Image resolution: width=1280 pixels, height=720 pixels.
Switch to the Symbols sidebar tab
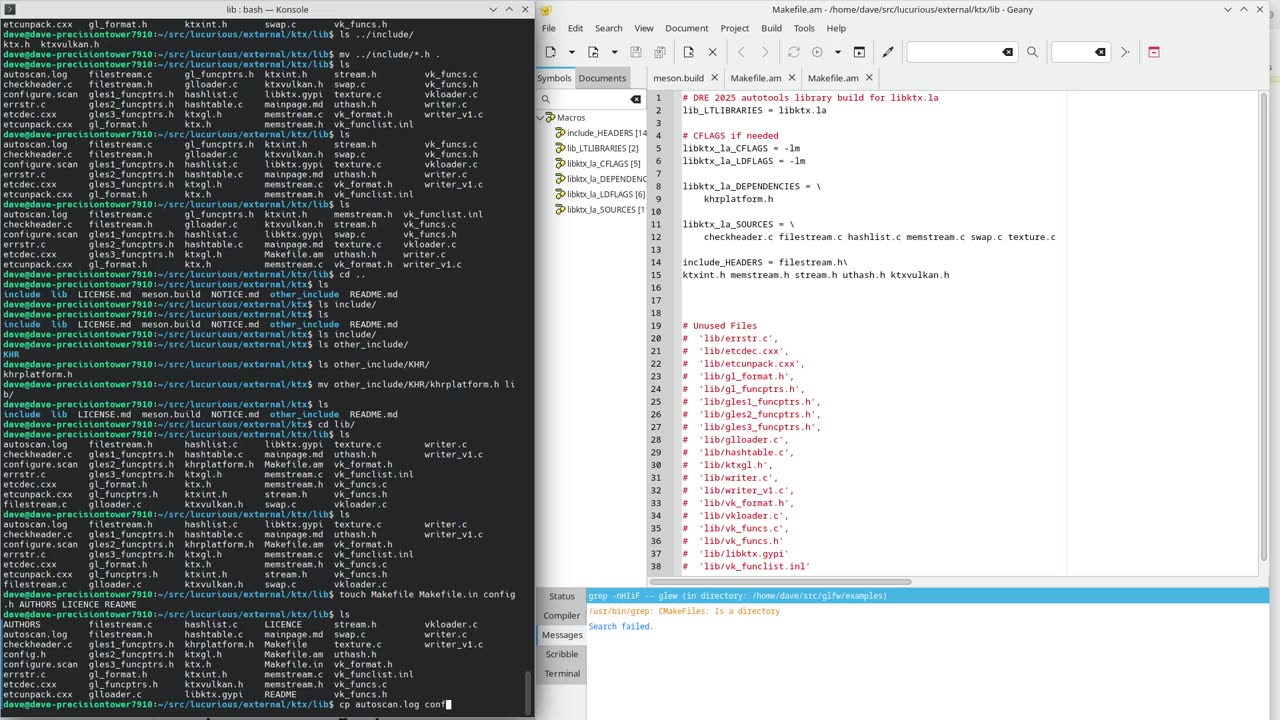click(x=554, y=78)
